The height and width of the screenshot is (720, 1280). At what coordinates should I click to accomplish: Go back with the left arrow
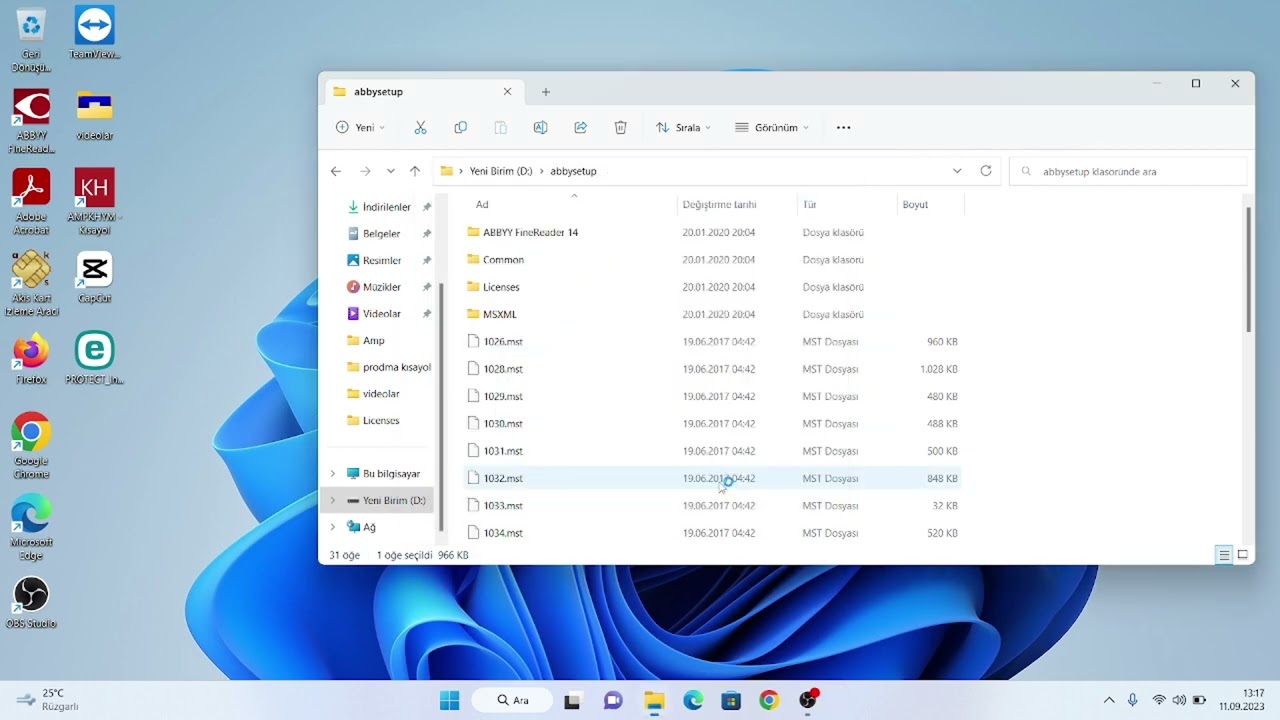point(336,171)
